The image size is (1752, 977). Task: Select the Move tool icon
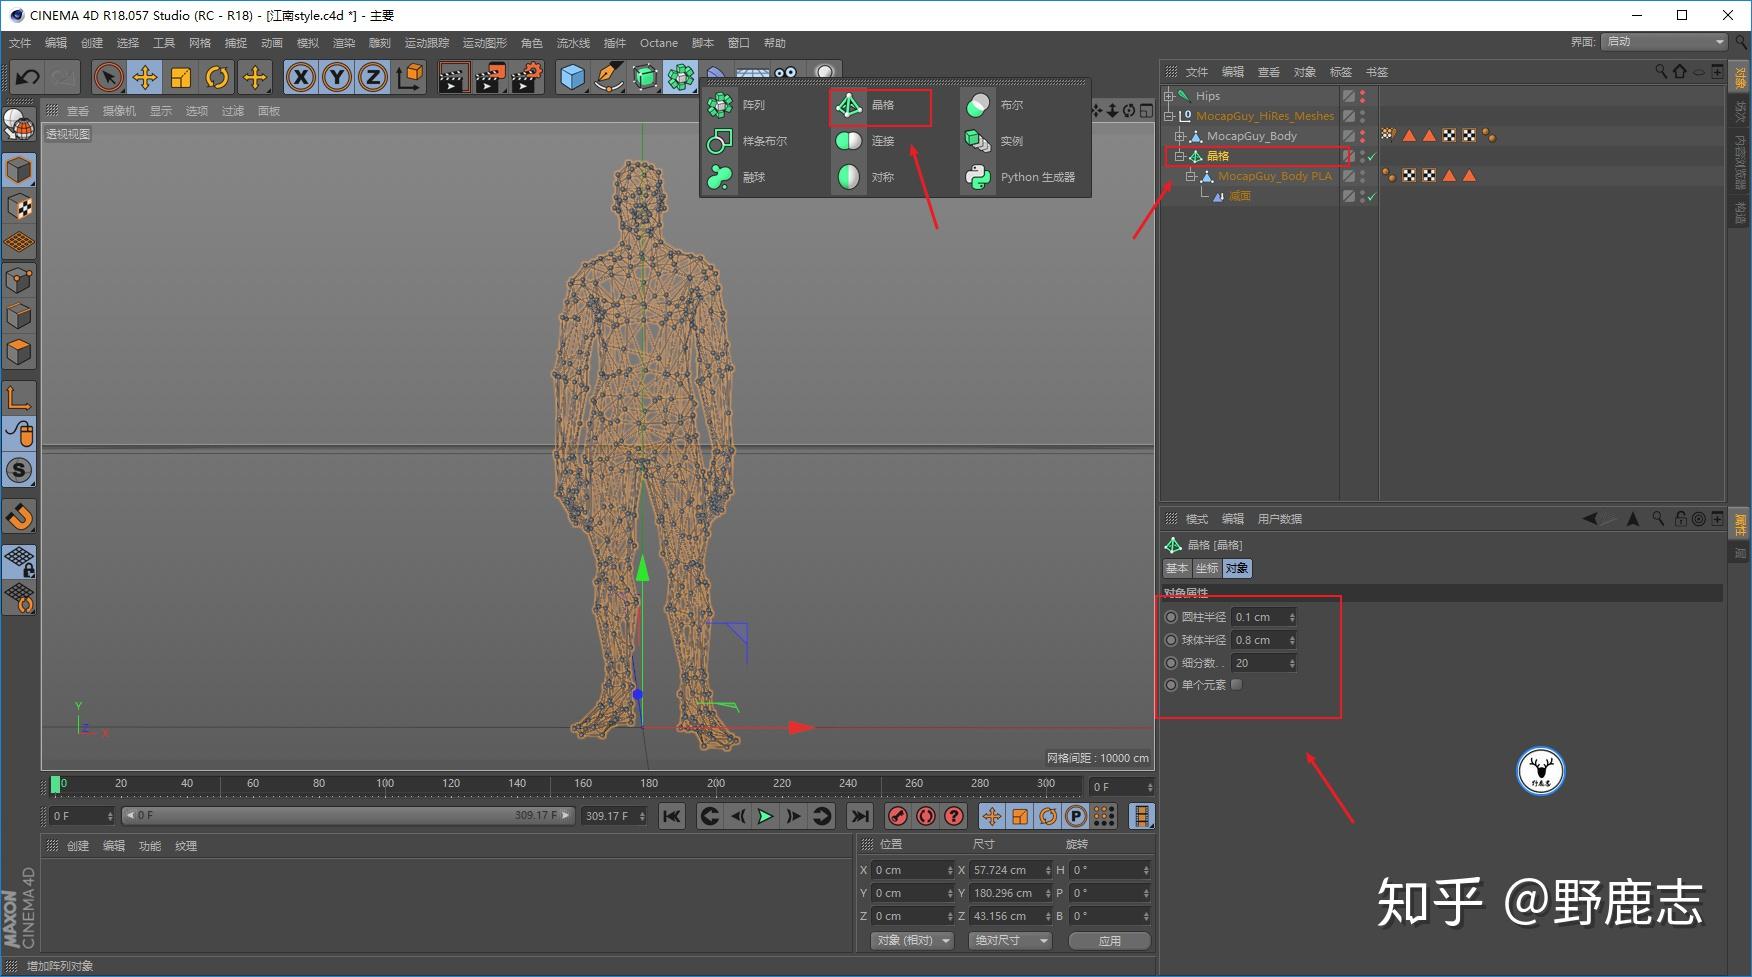point(145,77)
